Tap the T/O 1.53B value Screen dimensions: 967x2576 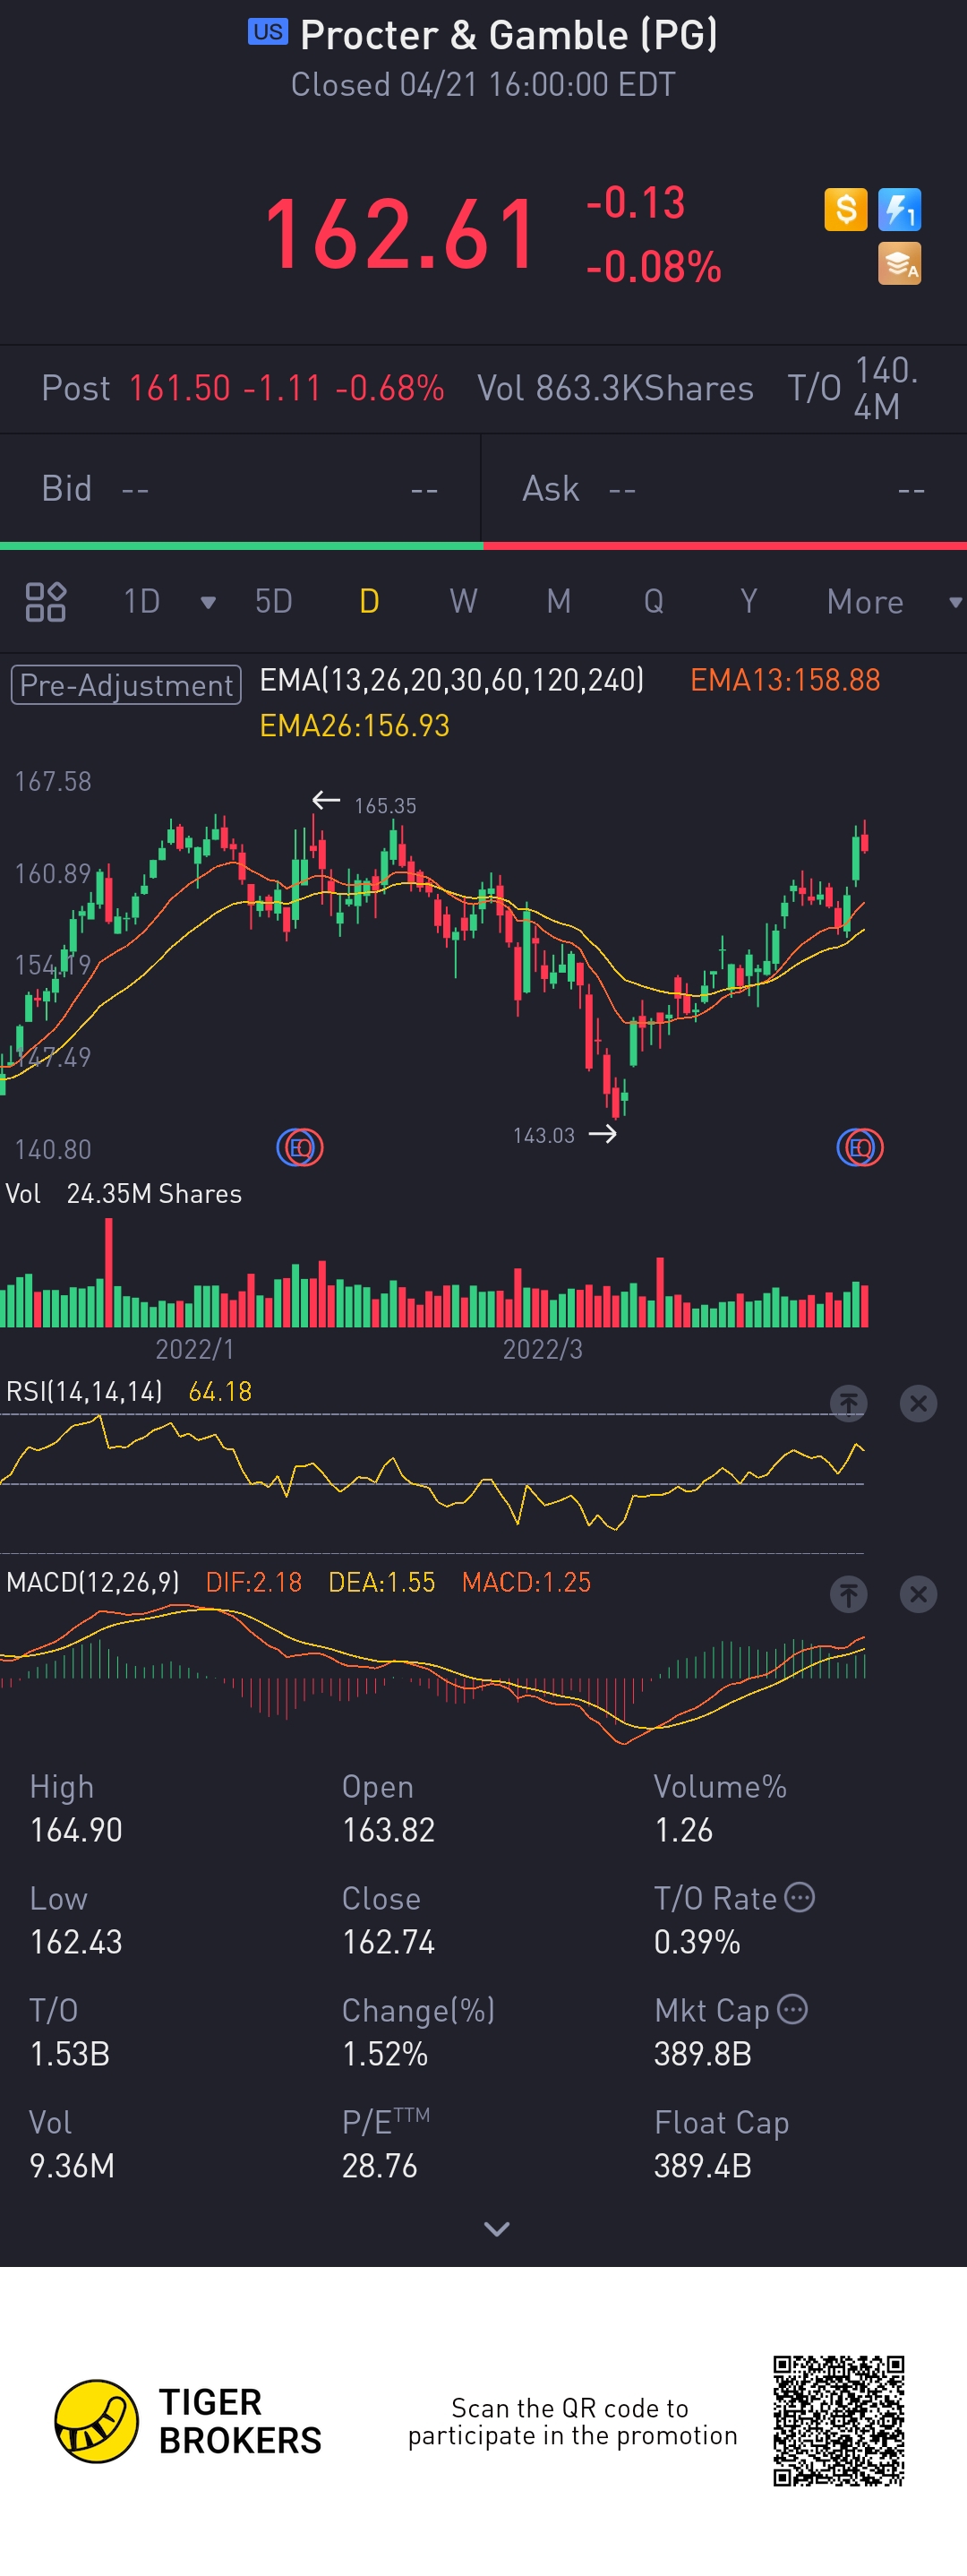tap(69, 2054)
